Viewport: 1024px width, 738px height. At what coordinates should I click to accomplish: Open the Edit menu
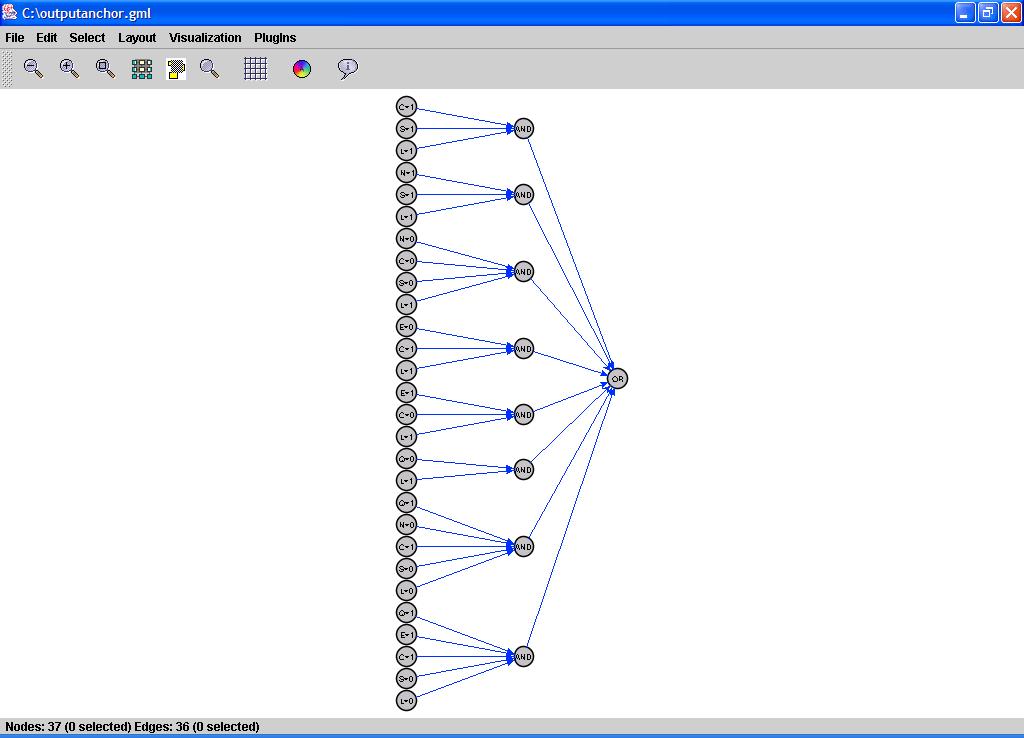point(47,38)
